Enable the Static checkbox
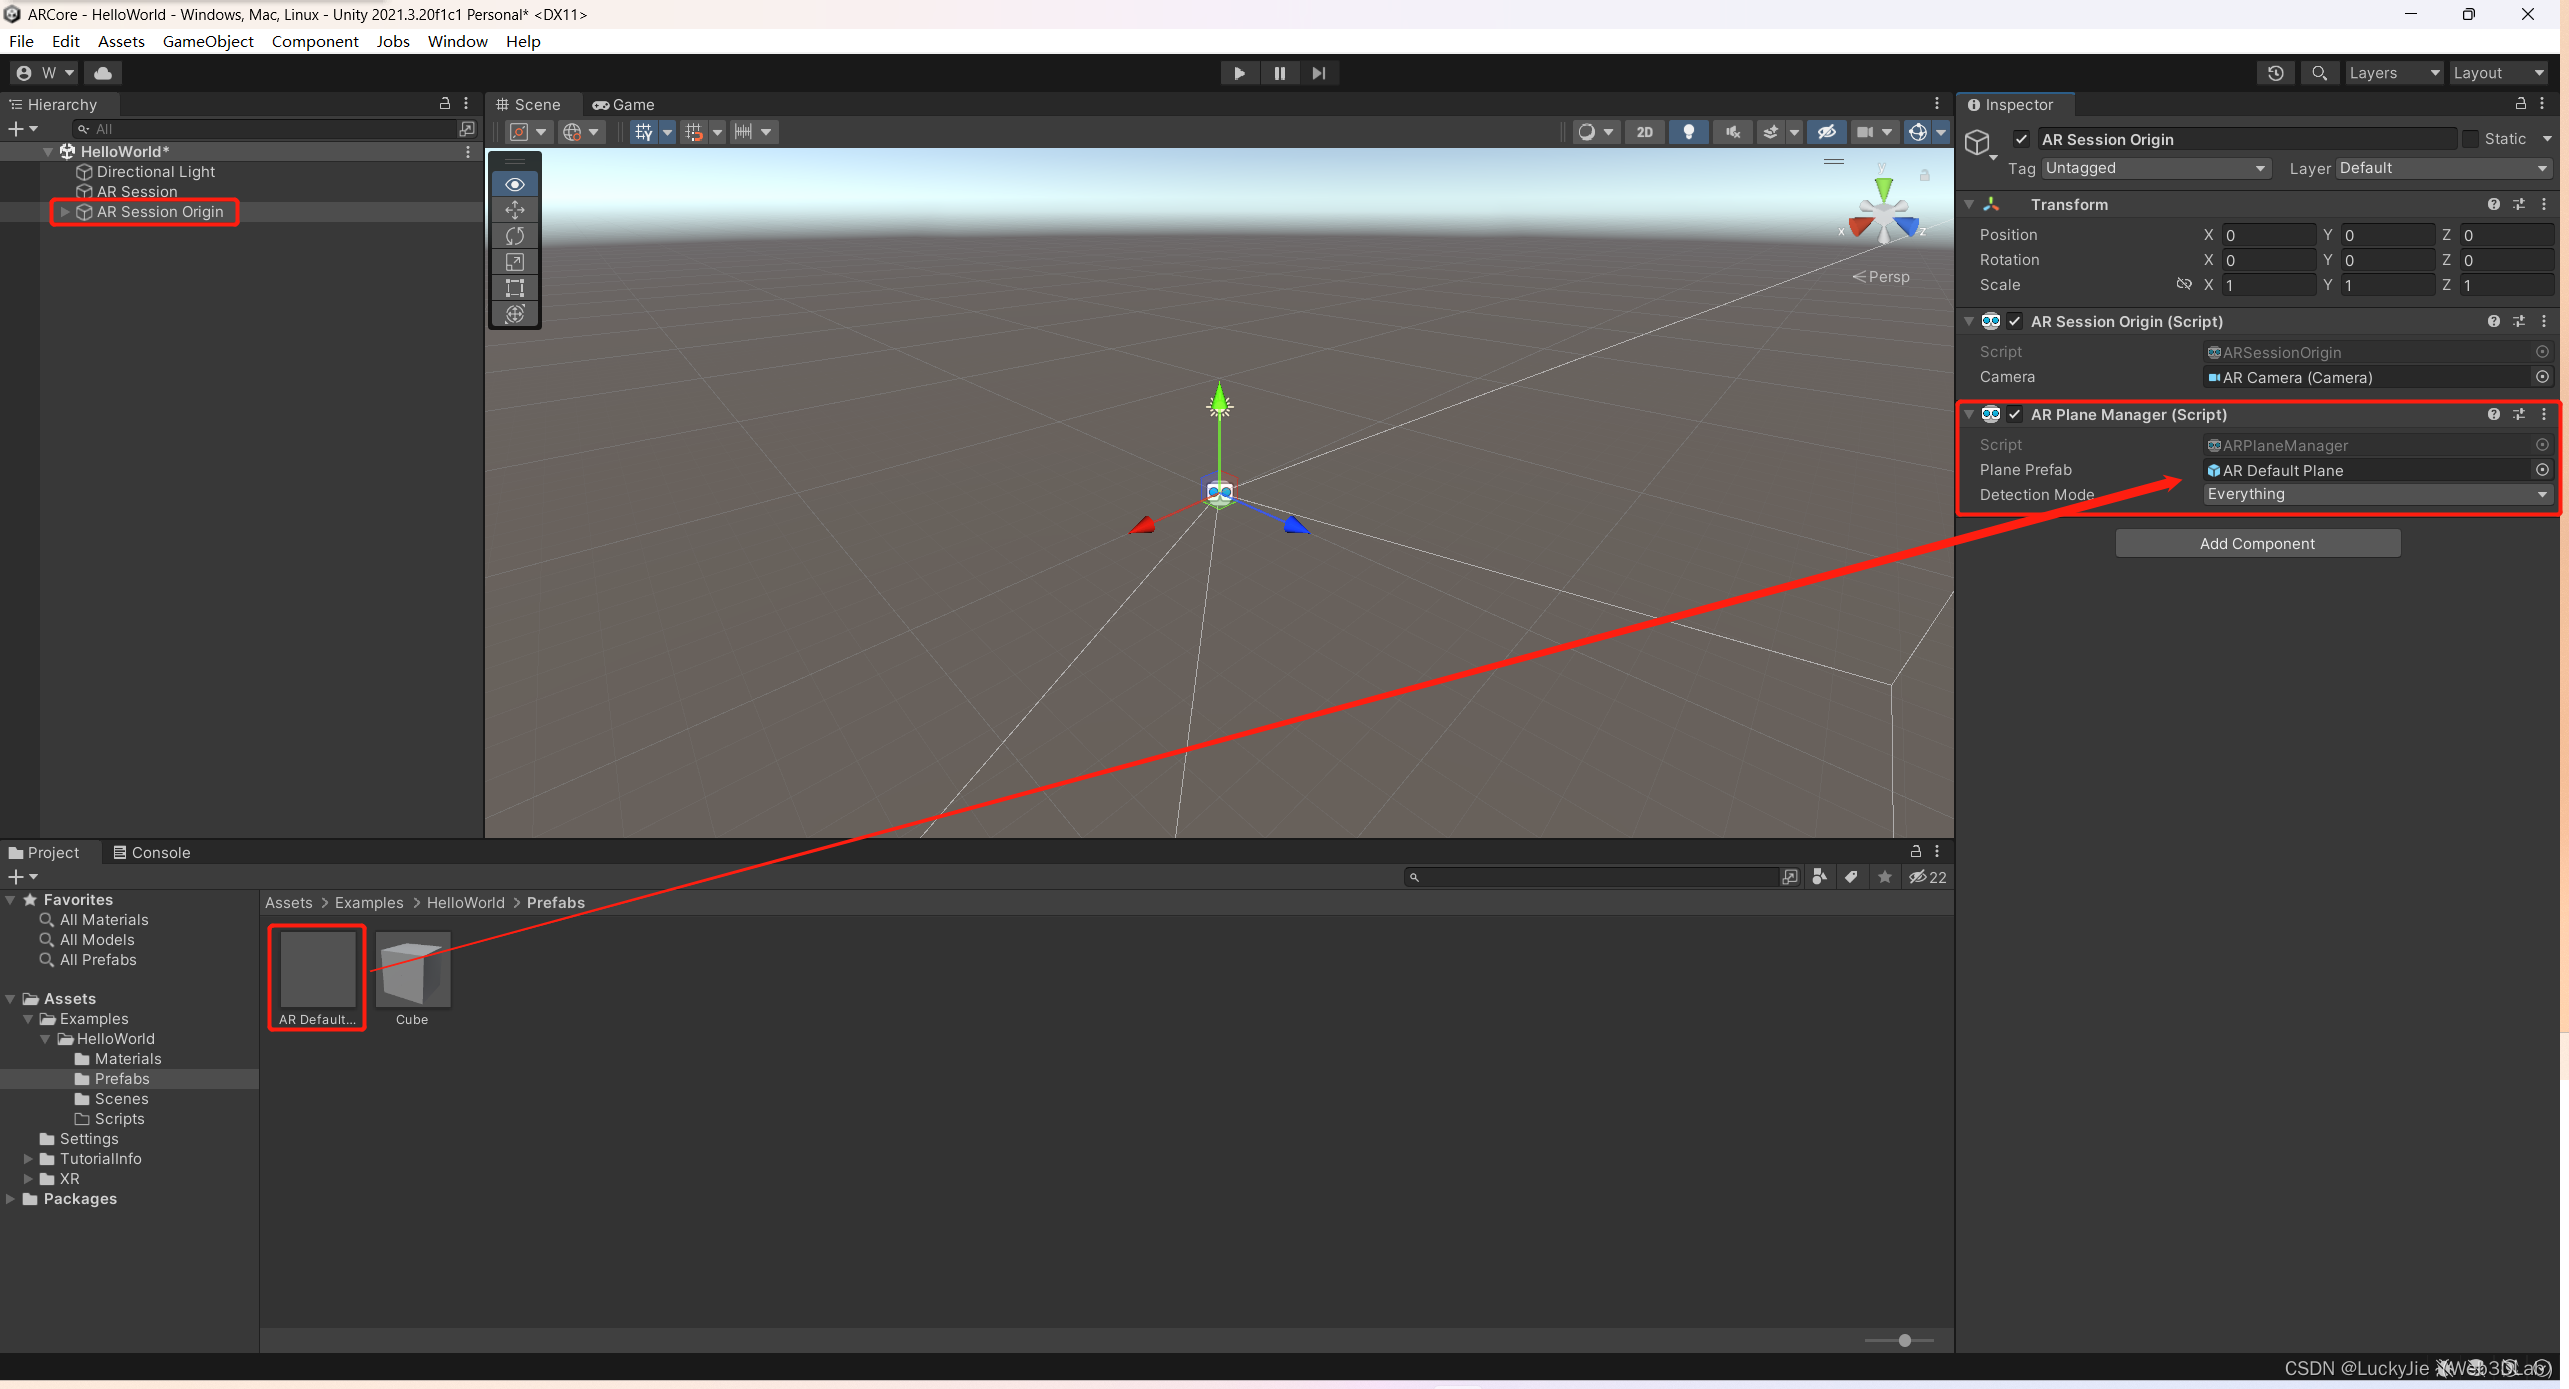 2471,139
